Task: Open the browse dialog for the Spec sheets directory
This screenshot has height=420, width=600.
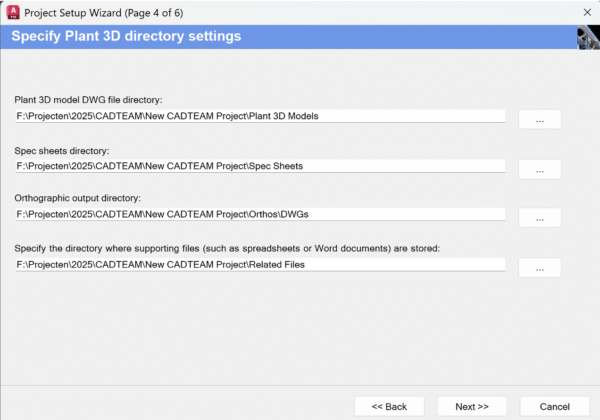Action: click(540, 169)
